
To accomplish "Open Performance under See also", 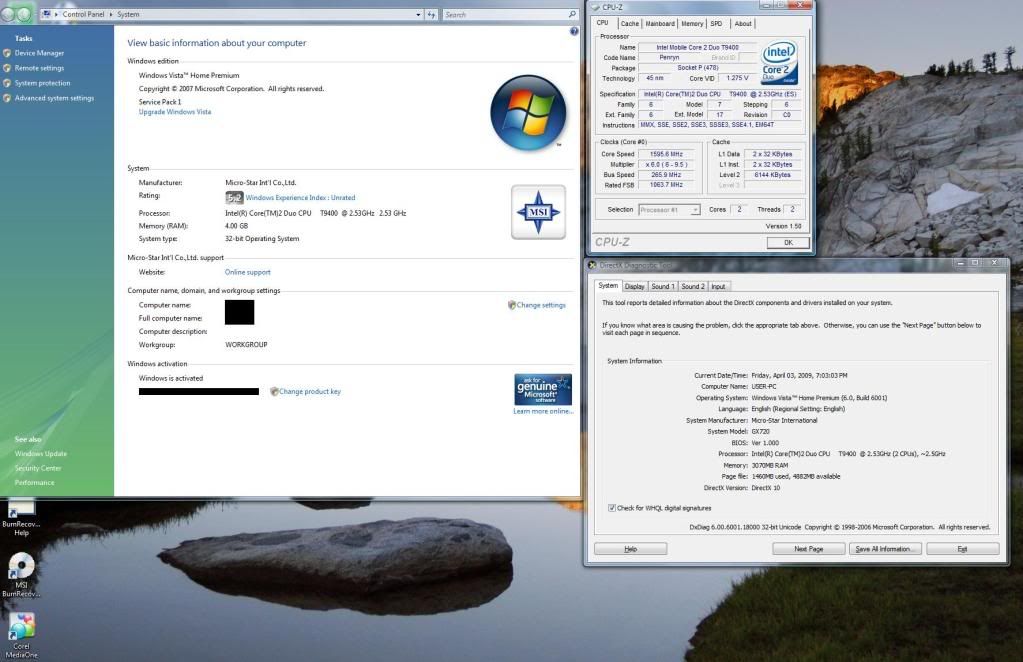I will [35, 483].
